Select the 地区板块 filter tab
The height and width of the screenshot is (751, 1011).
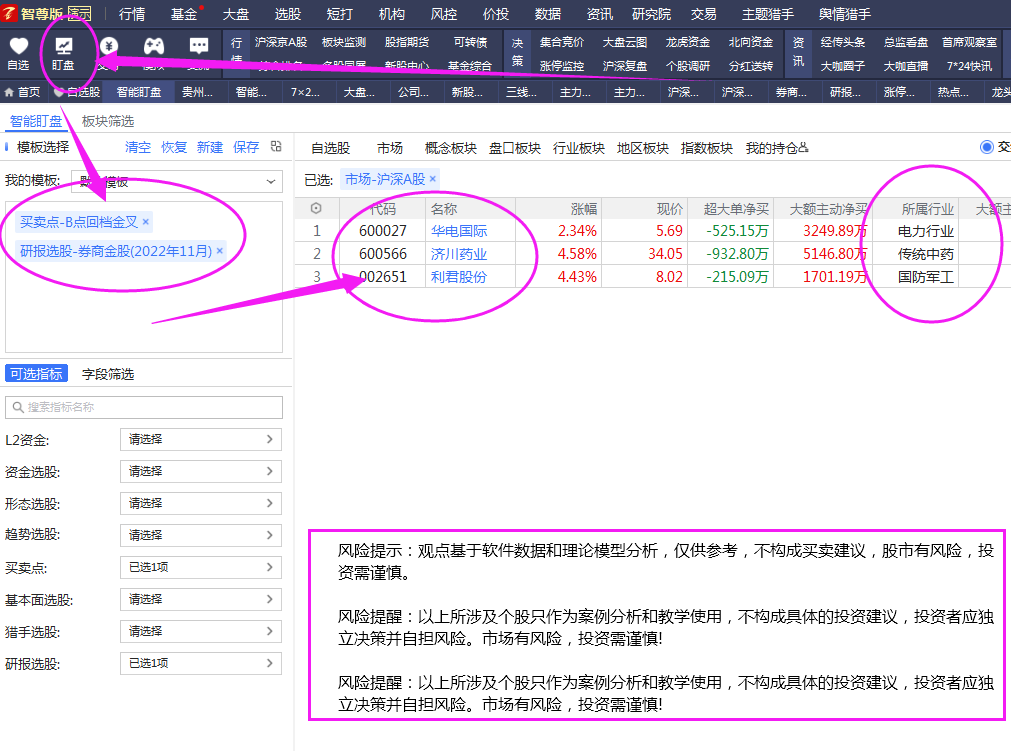click(643, 148)
